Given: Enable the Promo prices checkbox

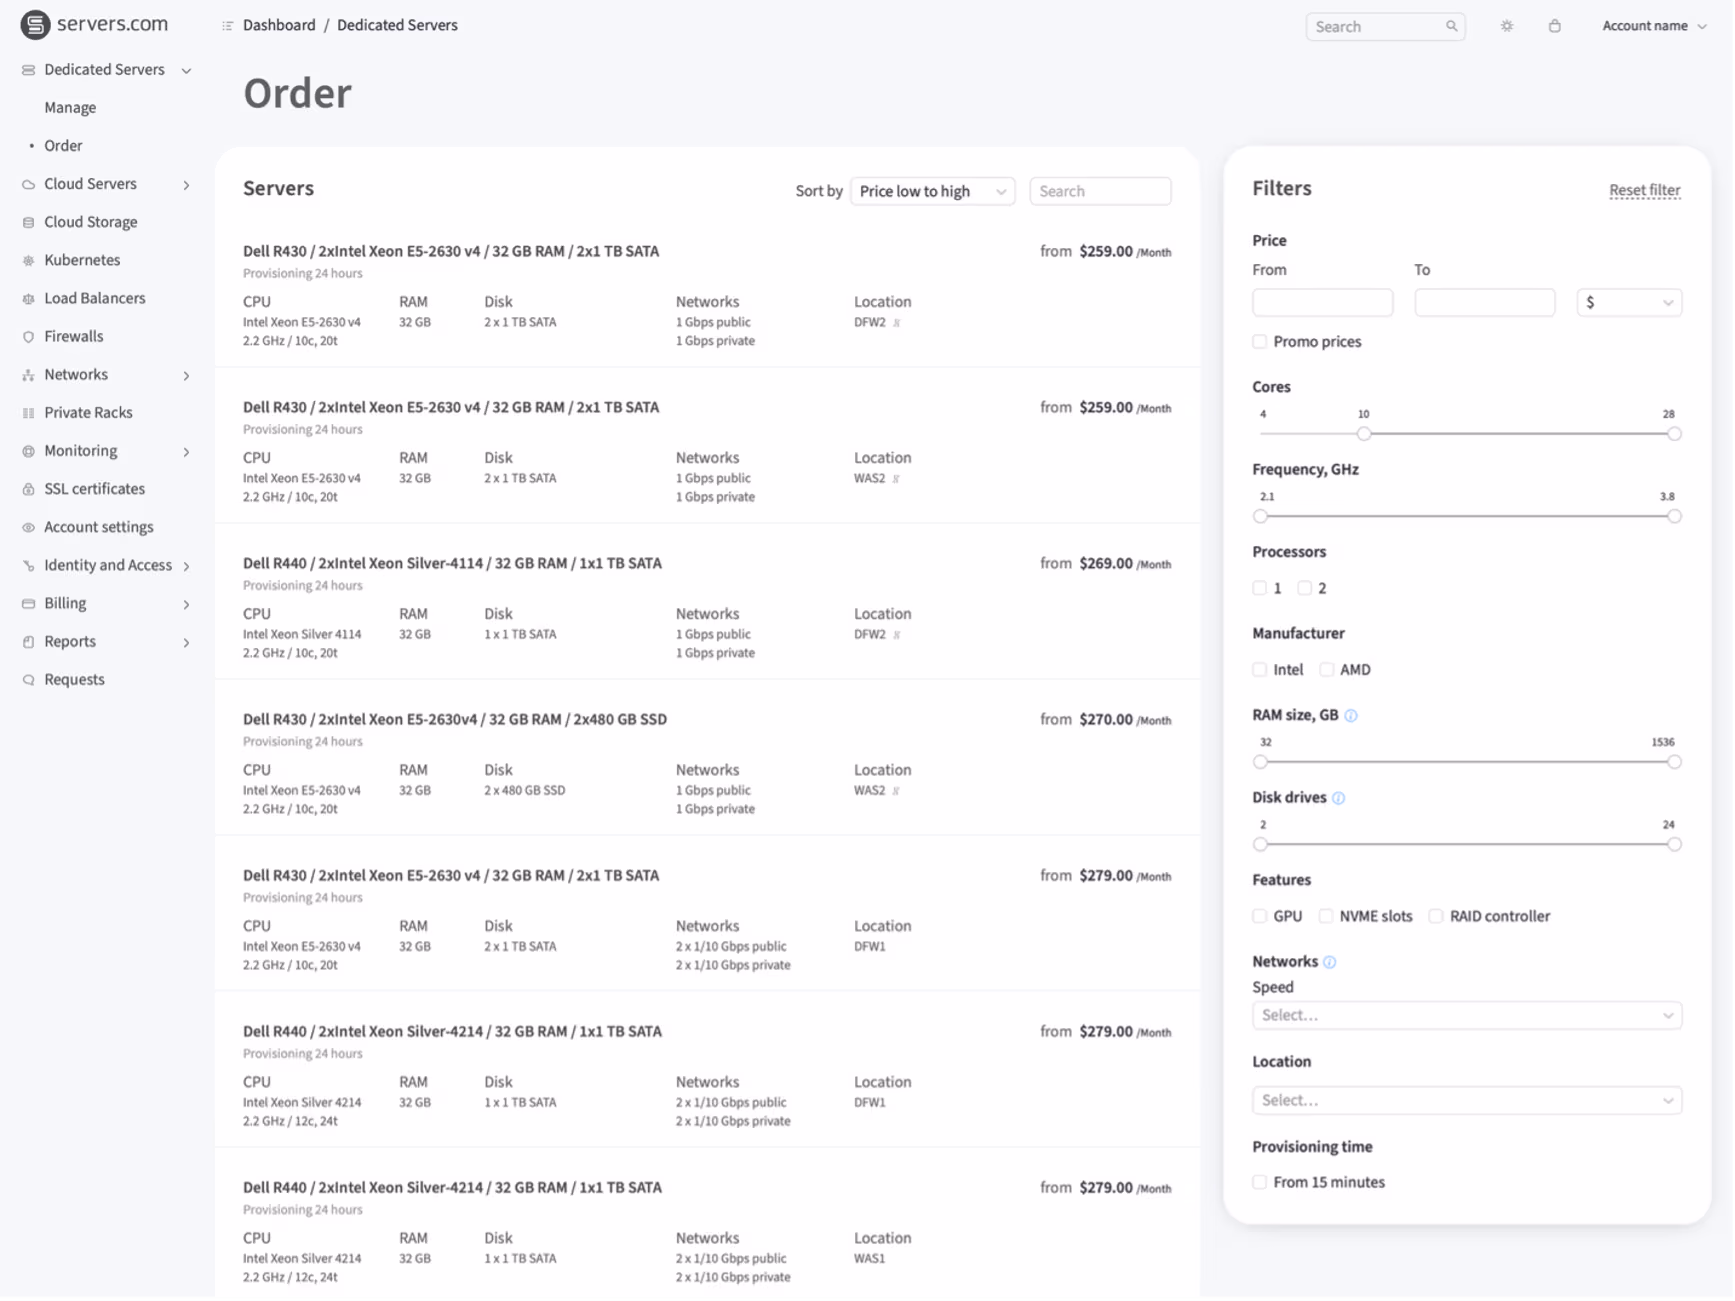Looking at the screenshot, I should (x=1260, y=342).
